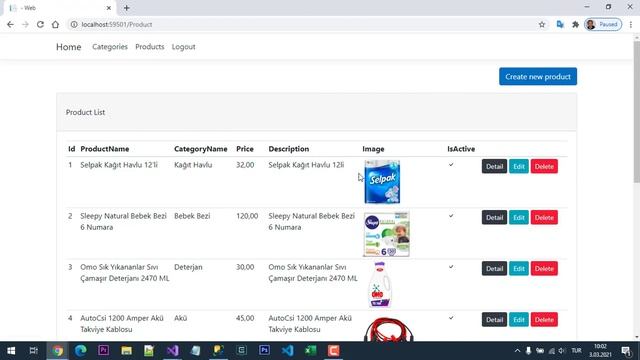Viewport: 640px width, 360px height.
Task: Open Detail for AutoCsi Akü Kablosu
Action: tap(494, 320)
